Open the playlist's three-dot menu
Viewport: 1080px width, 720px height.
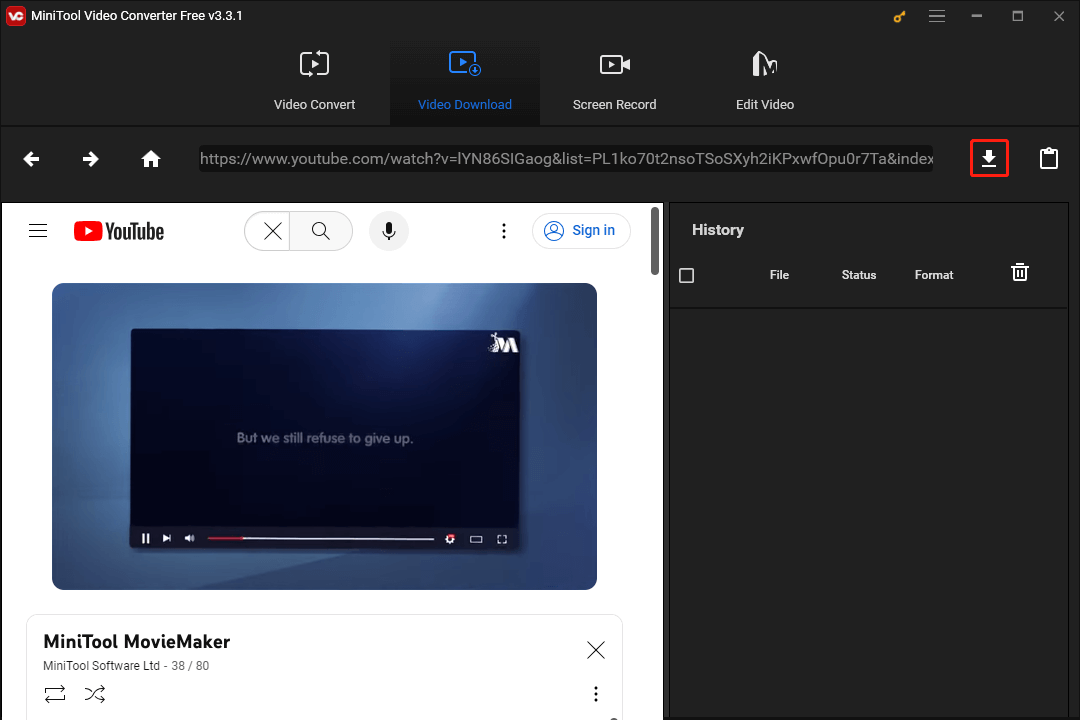(x=596, y=693)
